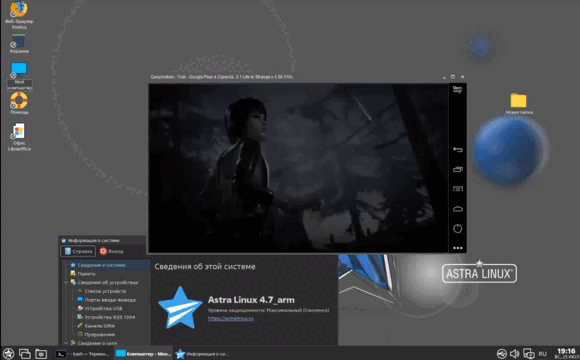This screenshot has height=360, width=580.
Task: Select Устройства USB tree item
Action: [100, 308]
